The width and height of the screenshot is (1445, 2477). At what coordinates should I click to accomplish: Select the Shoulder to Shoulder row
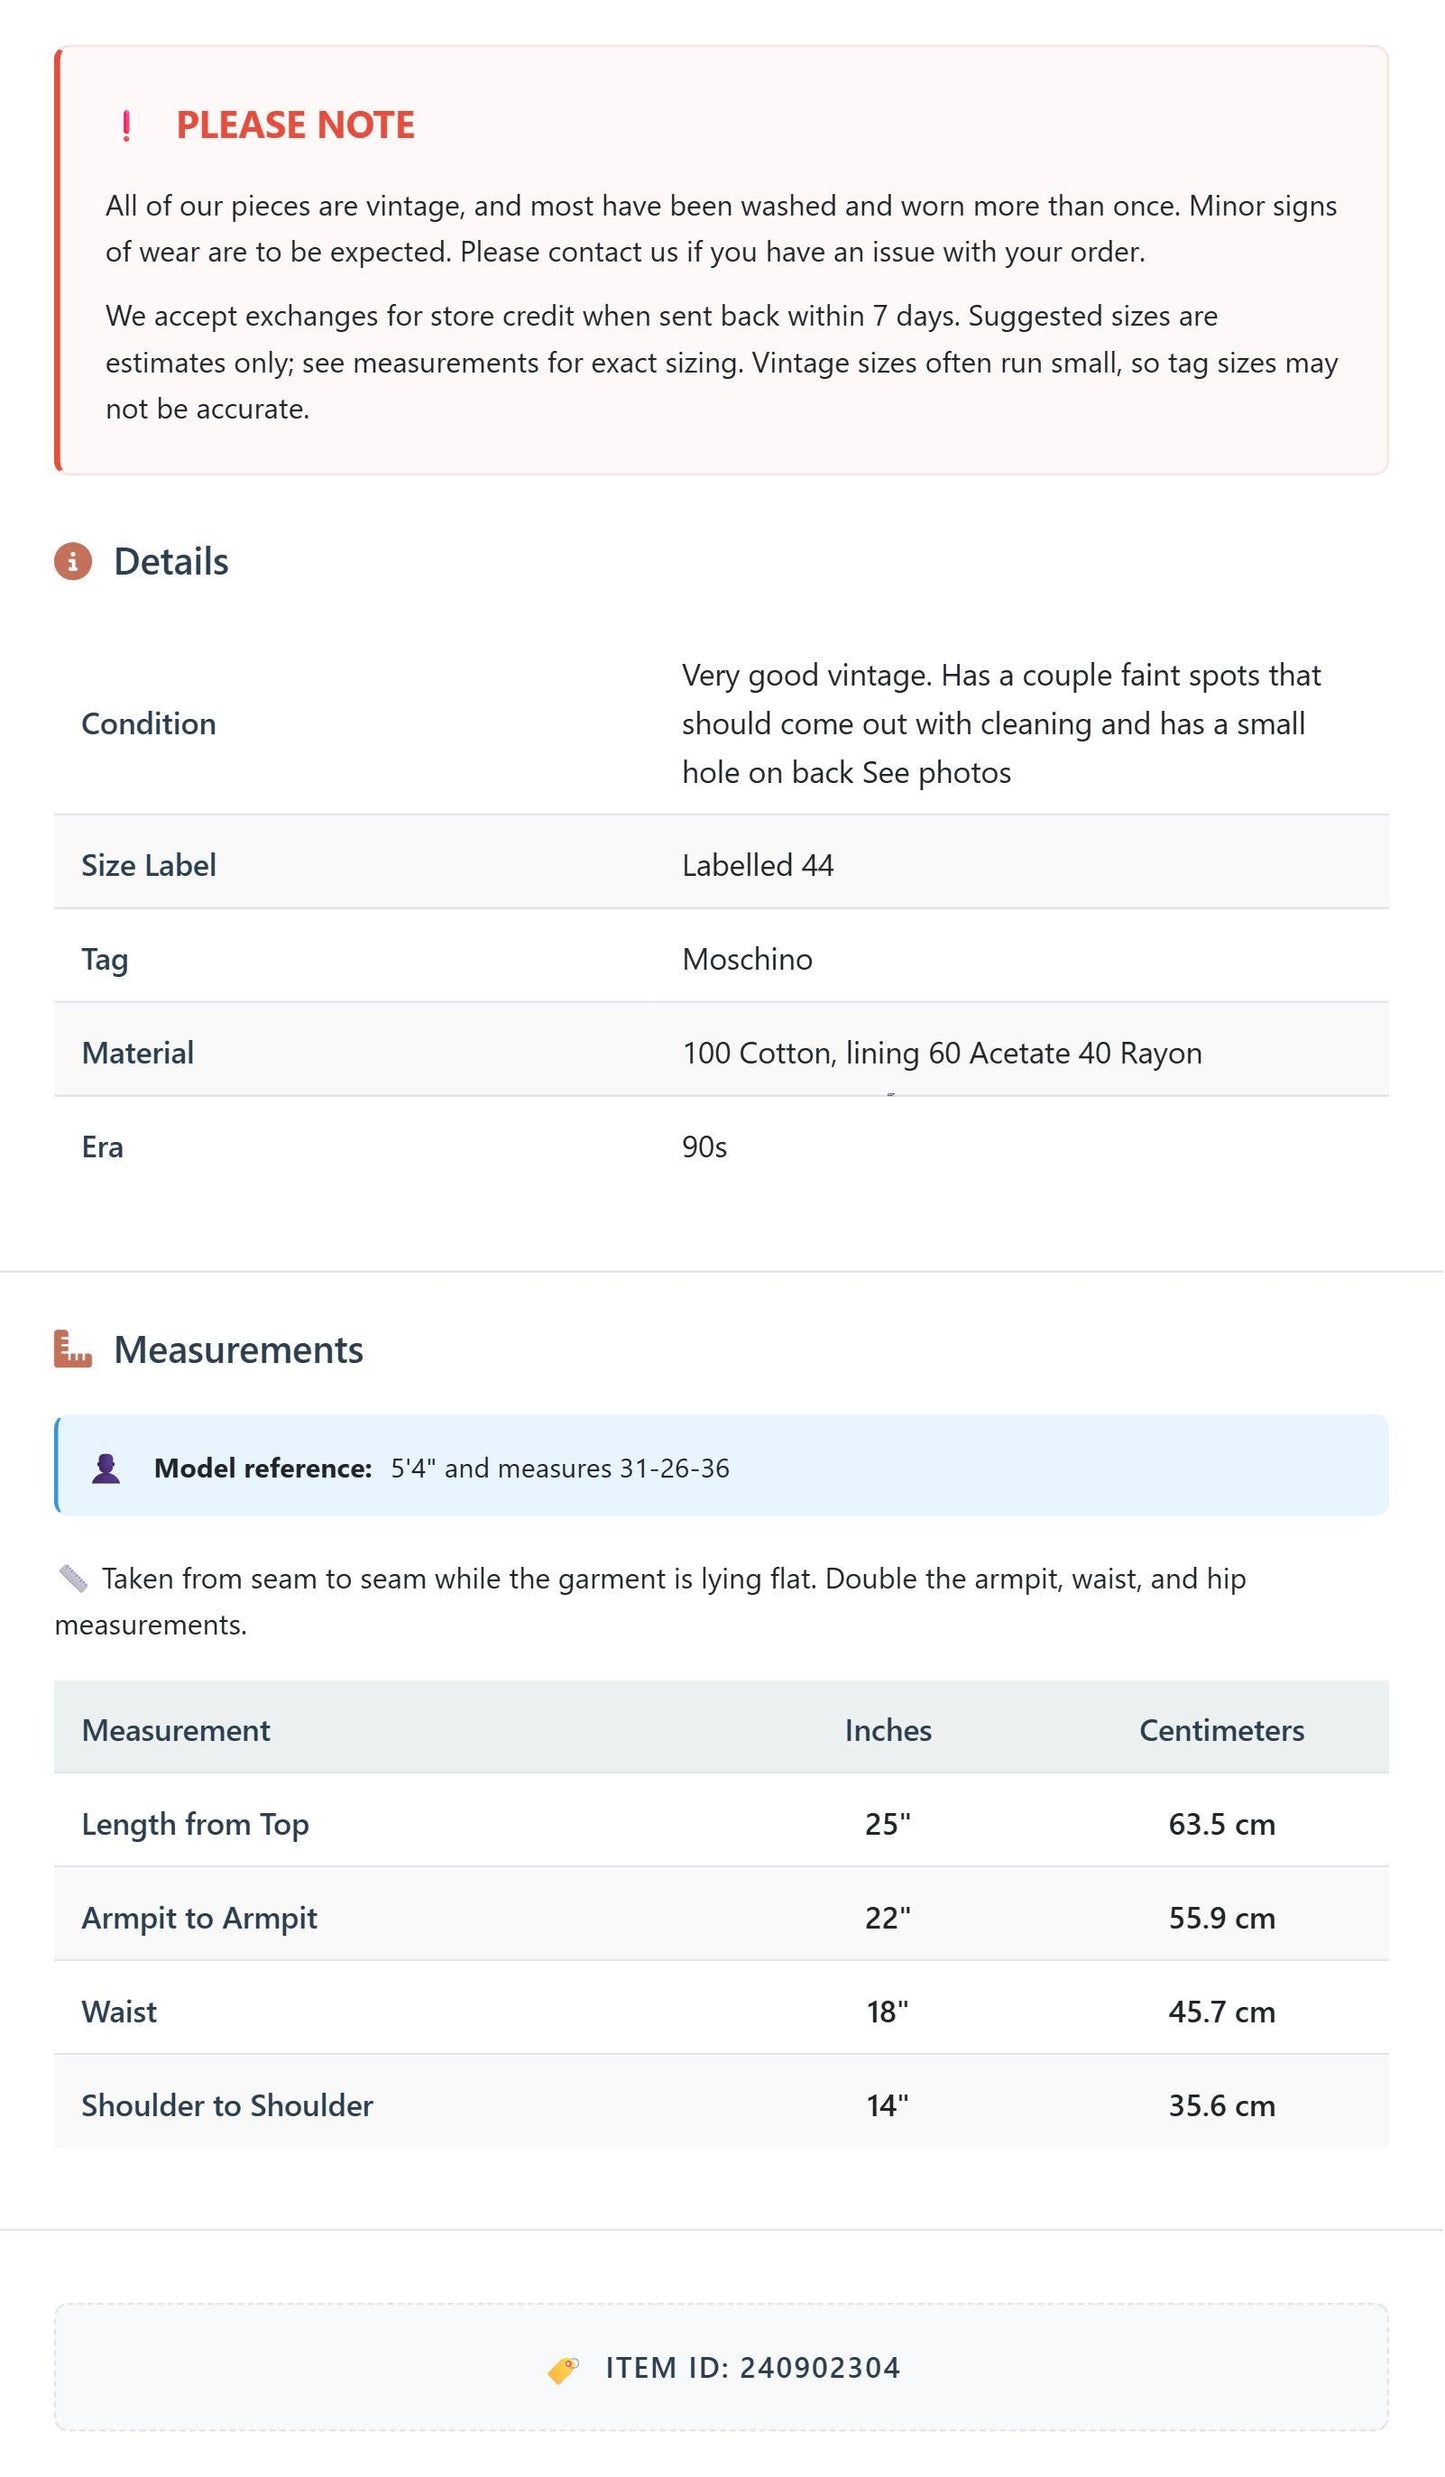pyautogui.click(x=721, y=2106)
